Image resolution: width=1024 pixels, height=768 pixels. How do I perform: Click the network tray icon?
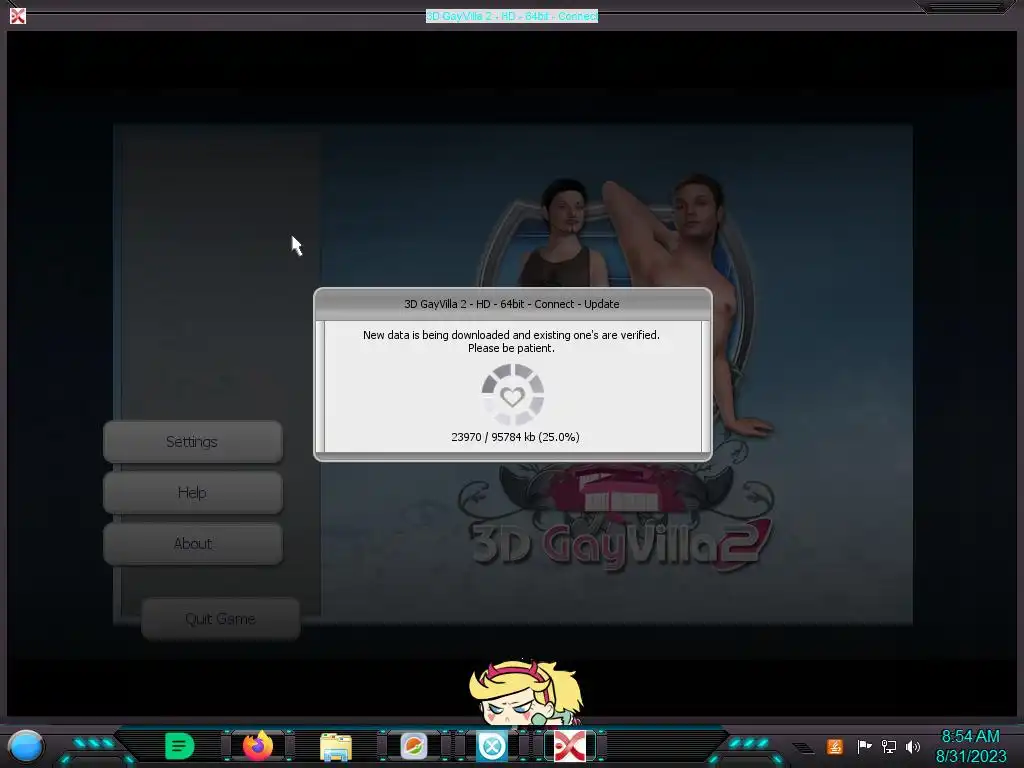pos(889,746)
